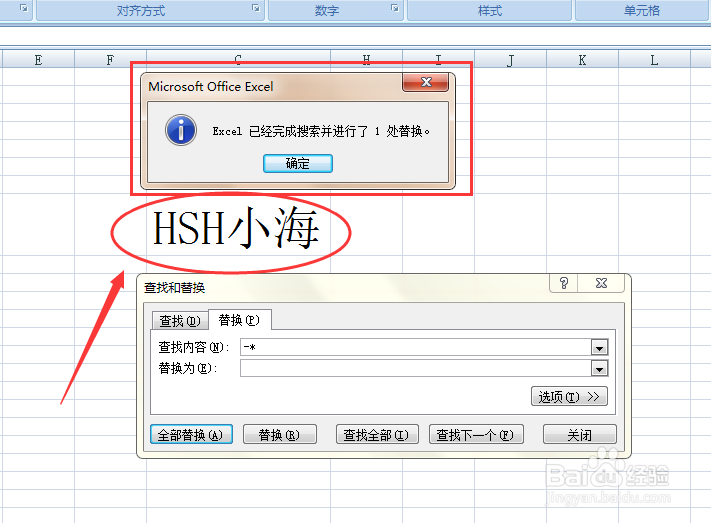This screenshot has height=523, width=711.
Task: Select column E header
Action: pos(38,59)
